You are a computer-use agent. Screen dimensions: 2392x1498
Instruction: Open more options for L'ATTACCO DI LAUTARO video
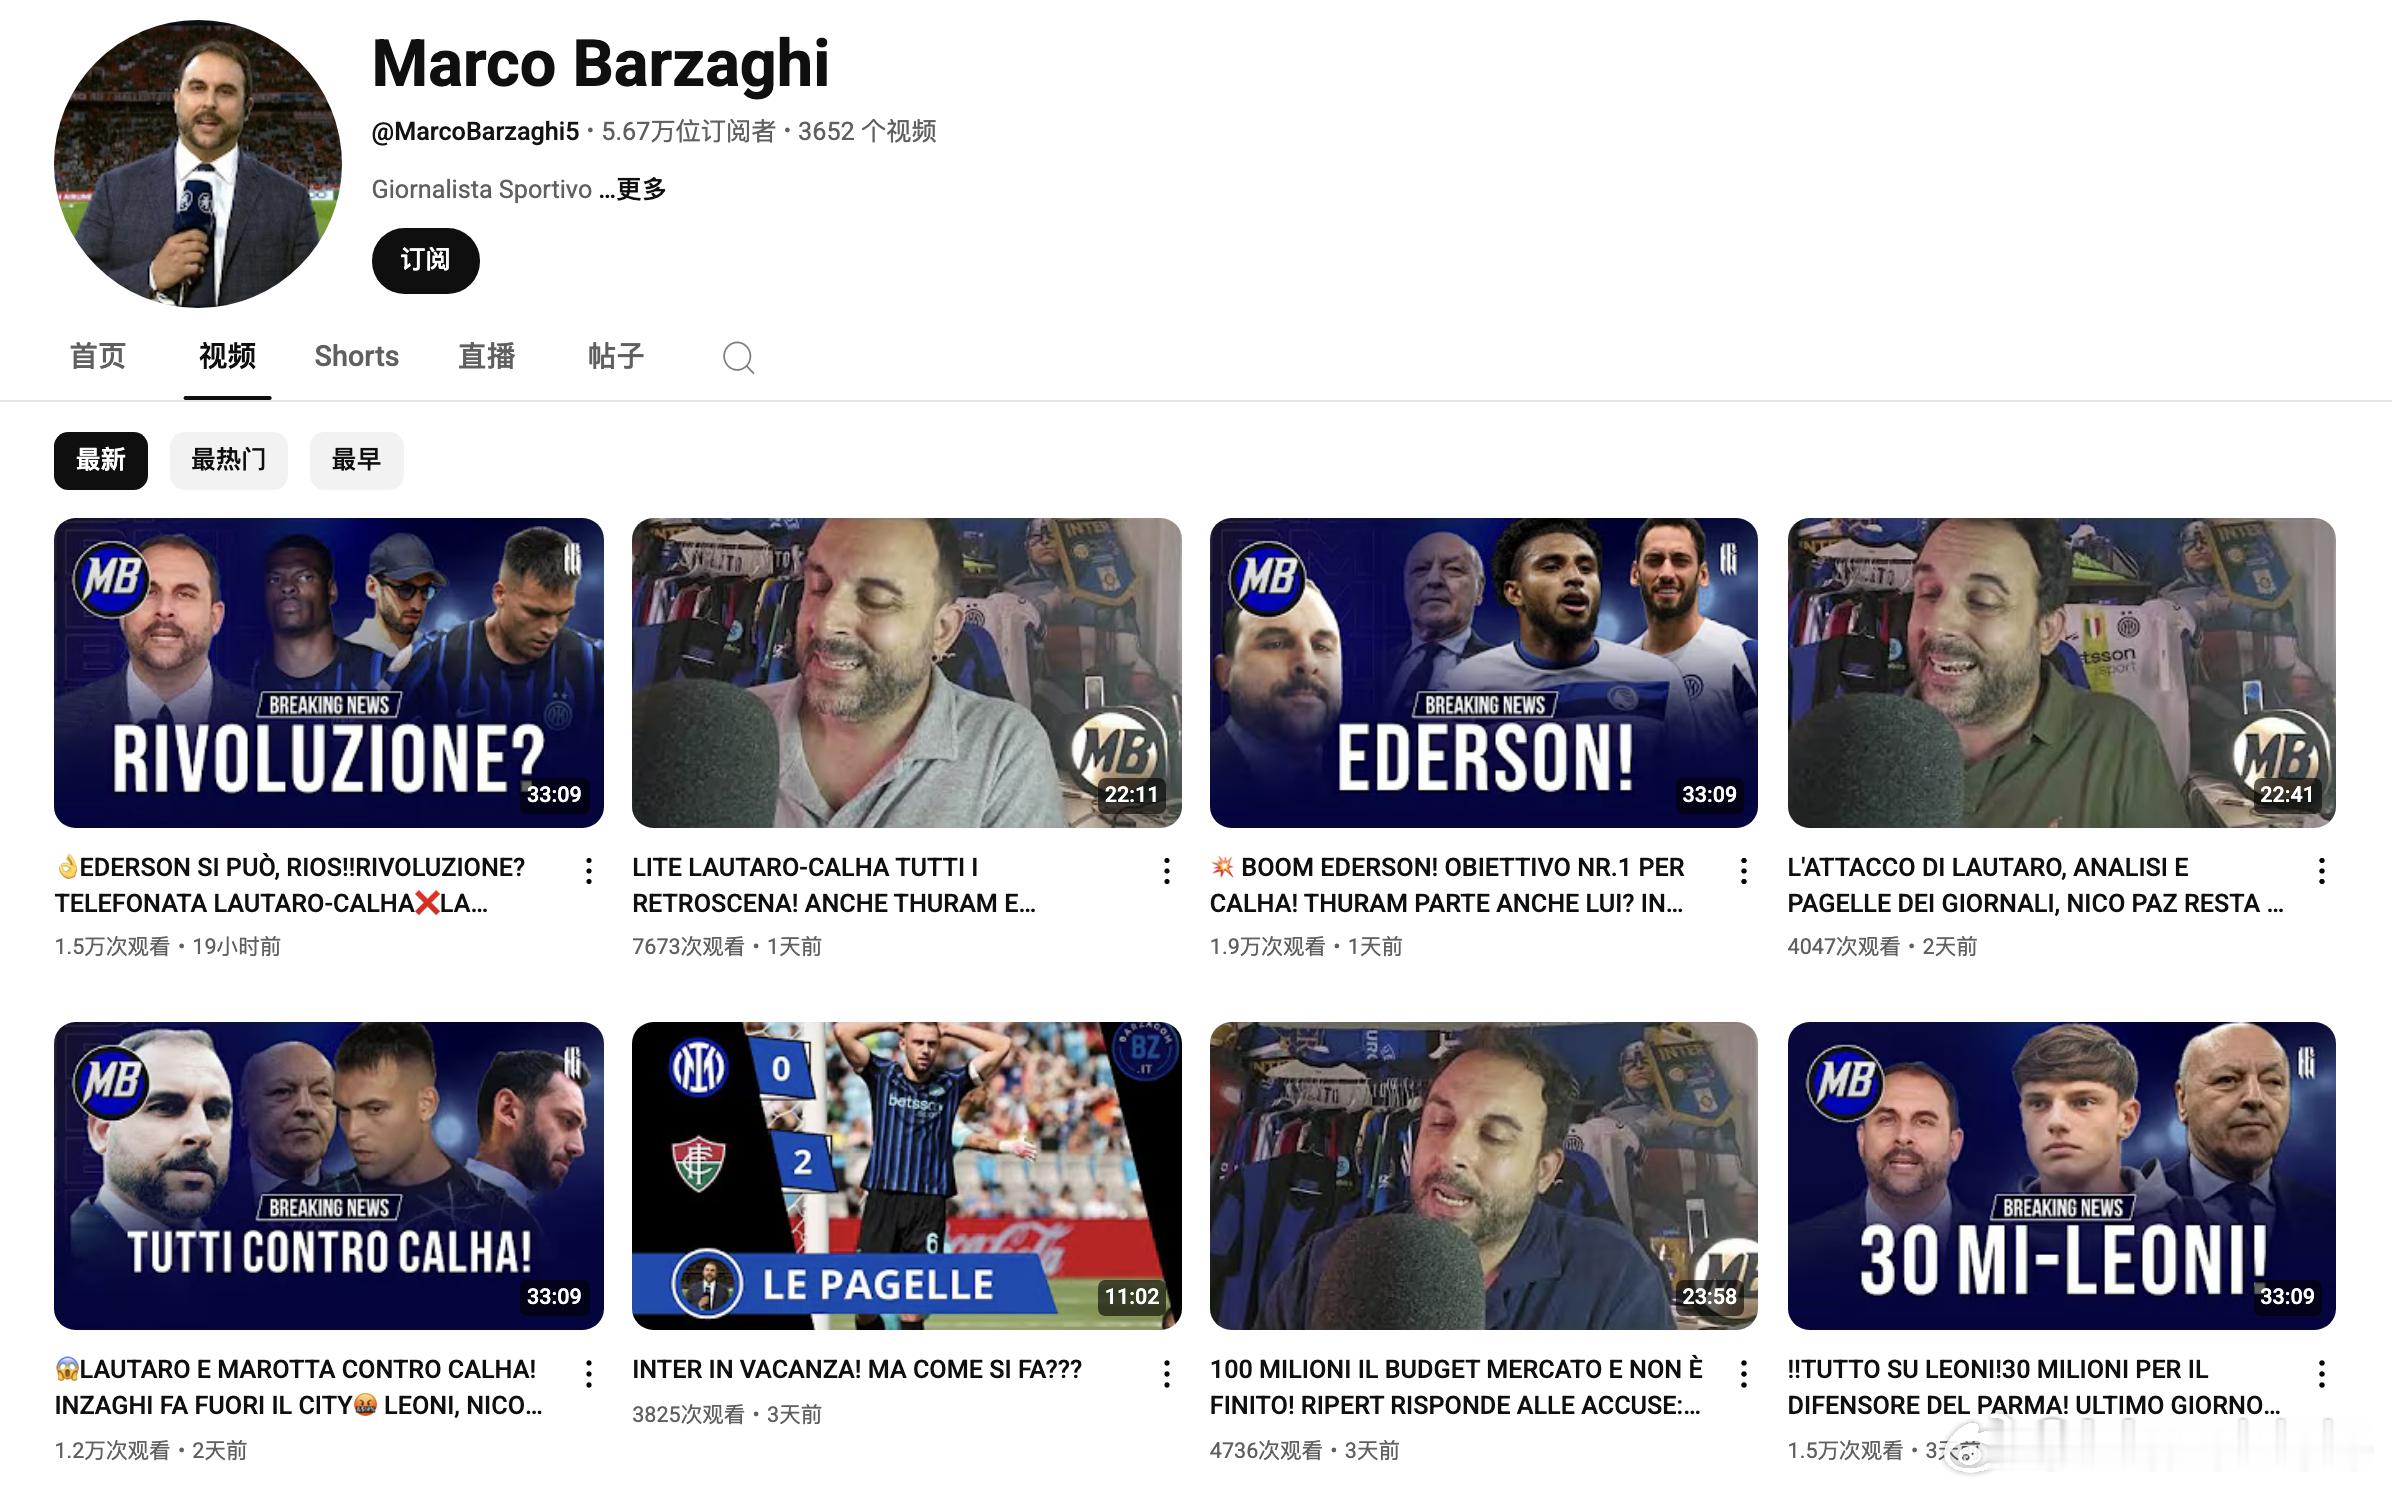pyautogui.click(x=2322, y=871)
